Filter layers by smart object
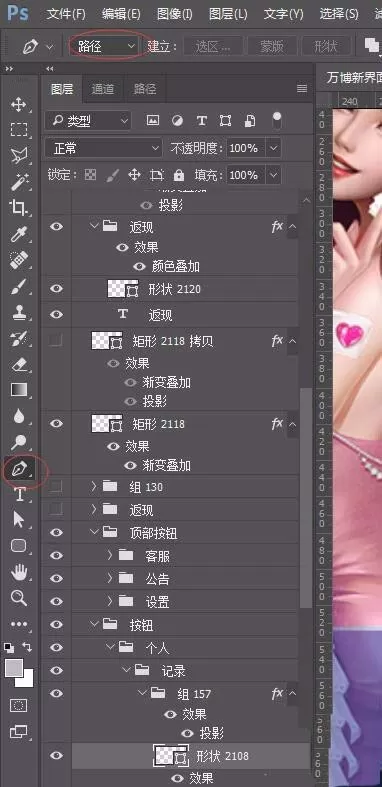 [249, 120]
